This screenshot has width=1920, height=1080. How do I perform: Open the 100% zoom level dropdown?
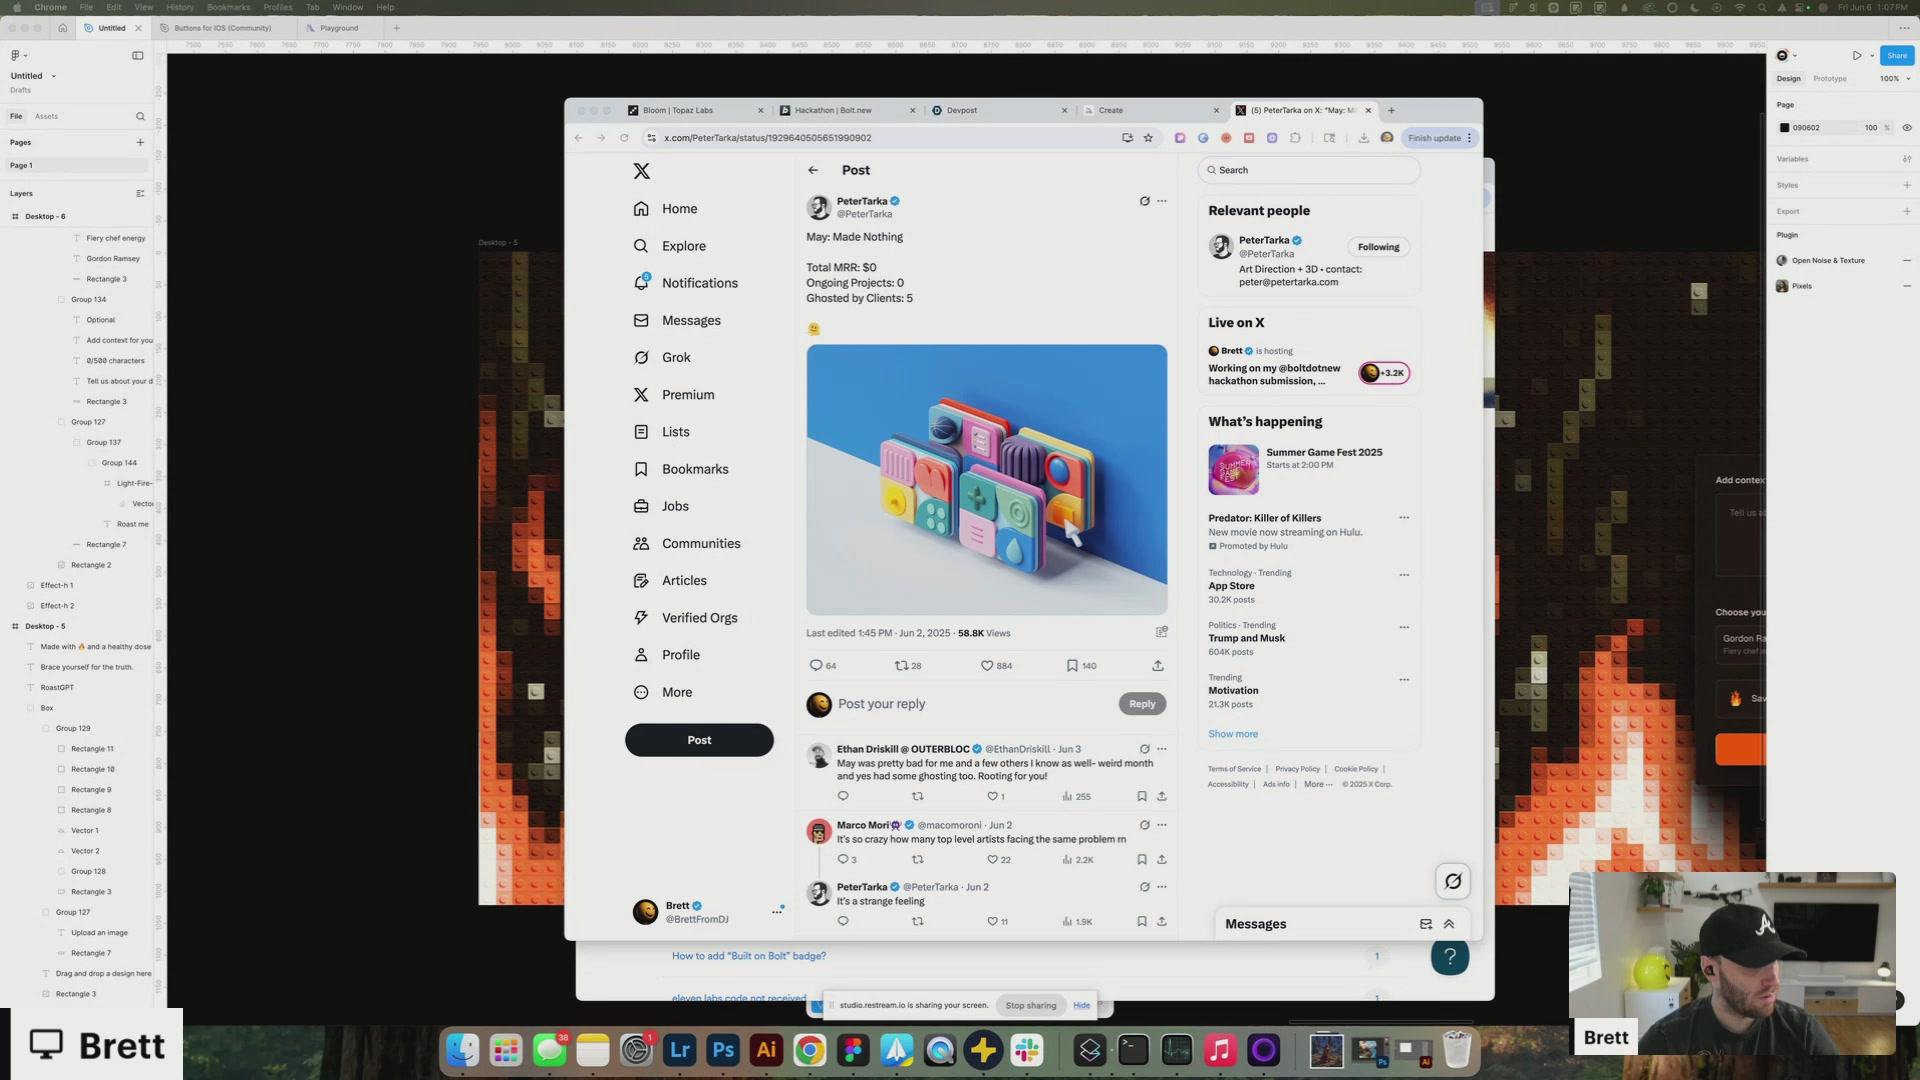point(1894,79)
